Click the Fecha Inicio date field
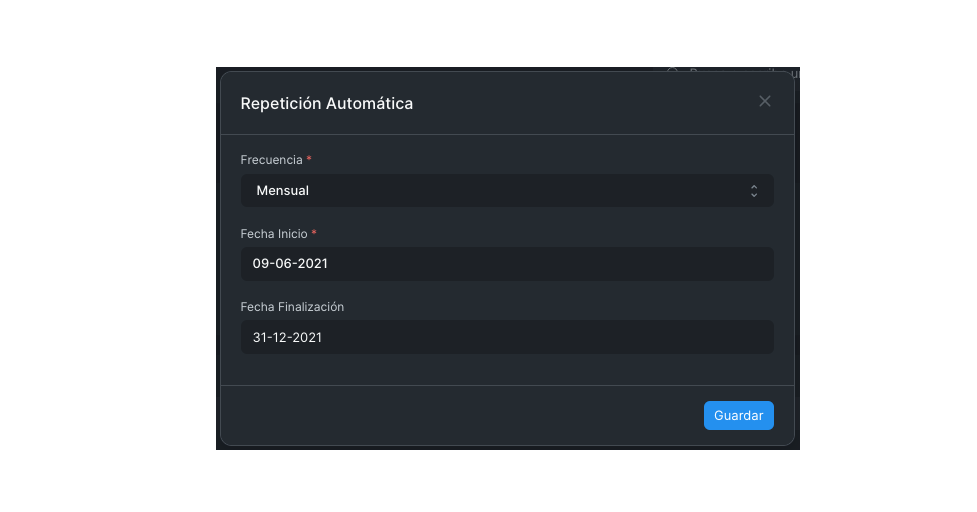Image resolution: width=977 pixels, height=512 pixels. (506, 264)
